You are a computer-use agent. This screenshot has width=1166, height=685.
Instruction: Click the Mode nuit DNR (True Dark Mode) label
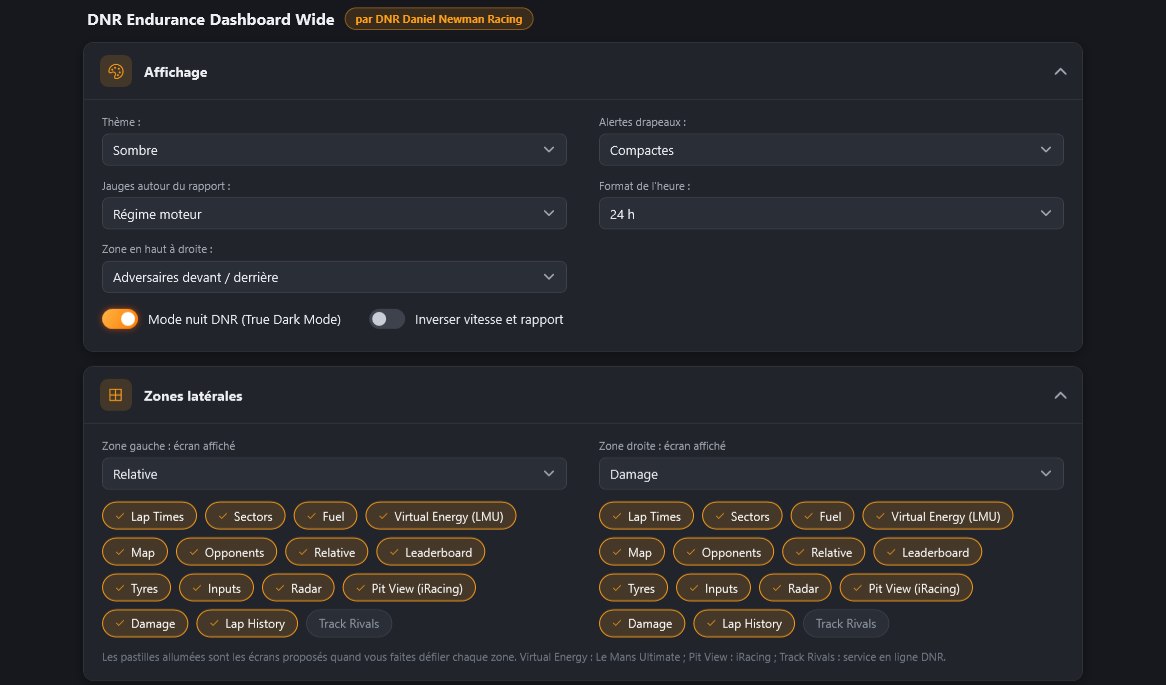[244, 319]
